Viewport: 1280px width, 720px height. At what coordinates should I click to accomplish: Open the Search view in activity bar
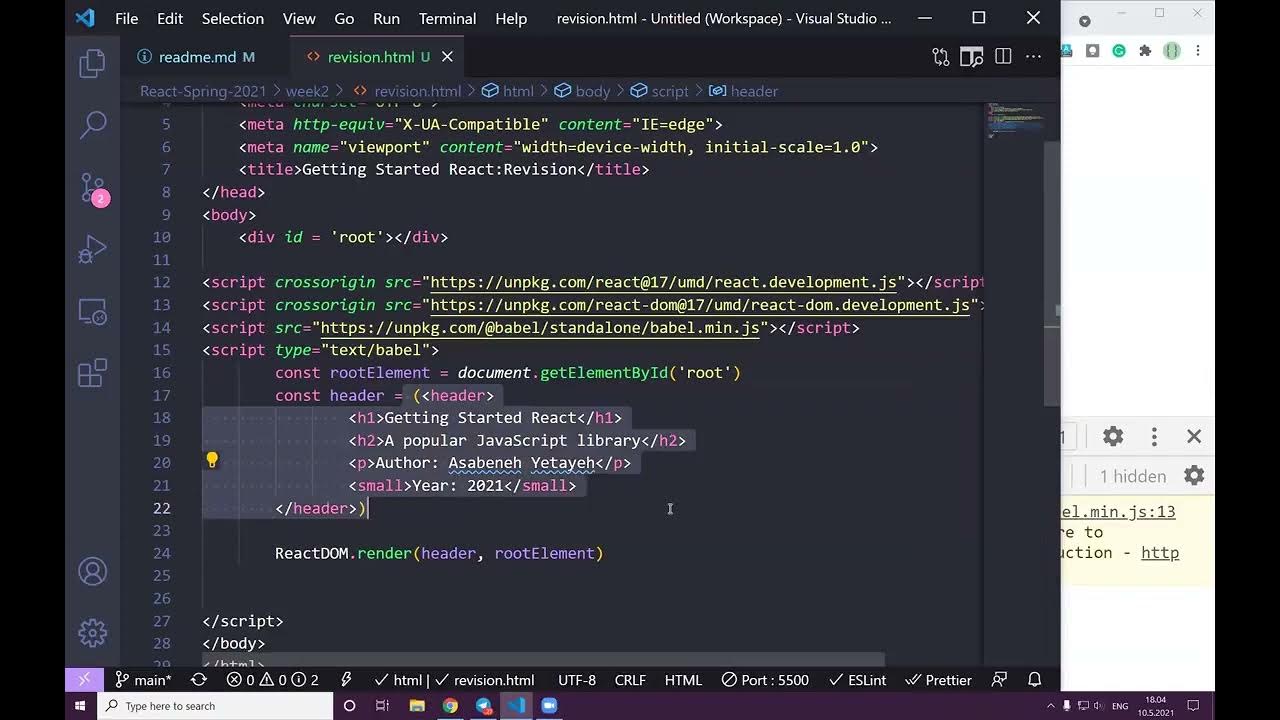[93, 125]
